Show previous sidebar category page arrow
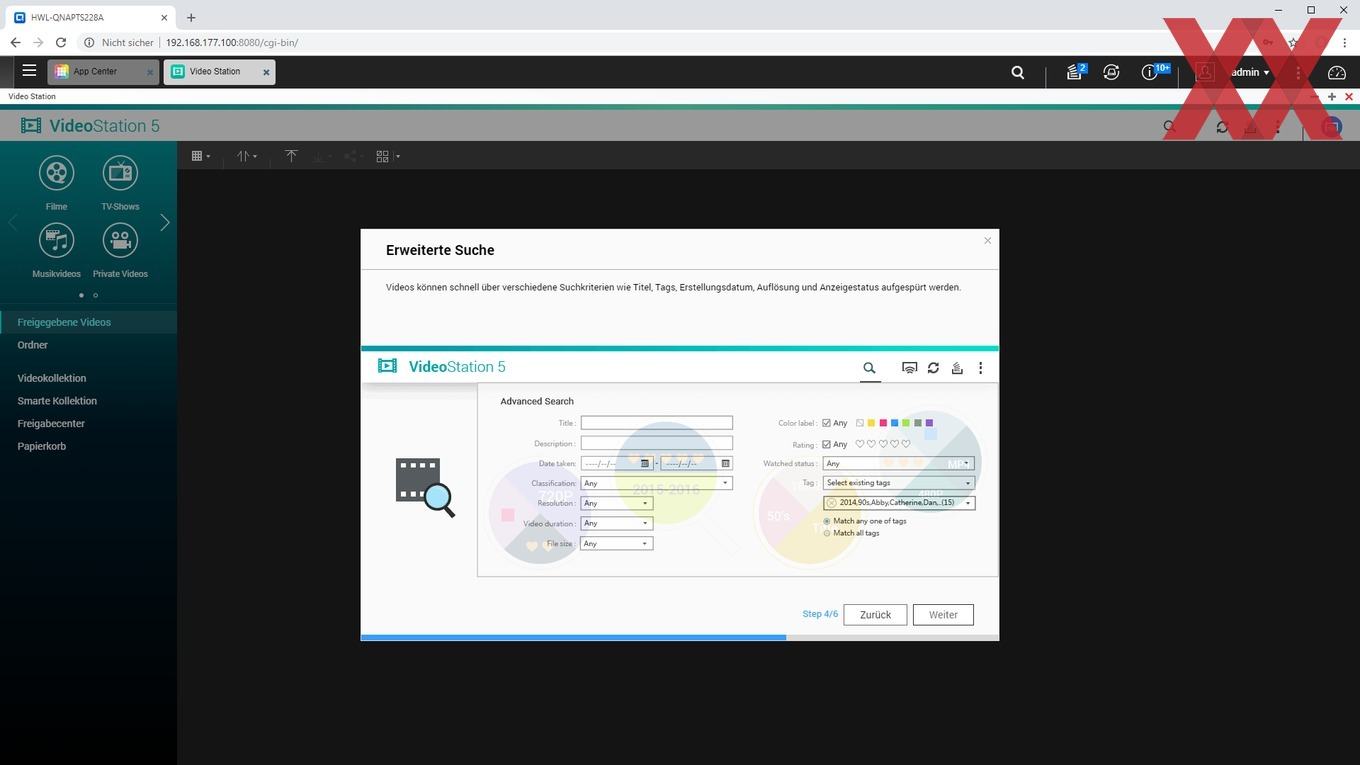Image resolution: width=1360 pixels, height=765 pixels. pos(13,222)
